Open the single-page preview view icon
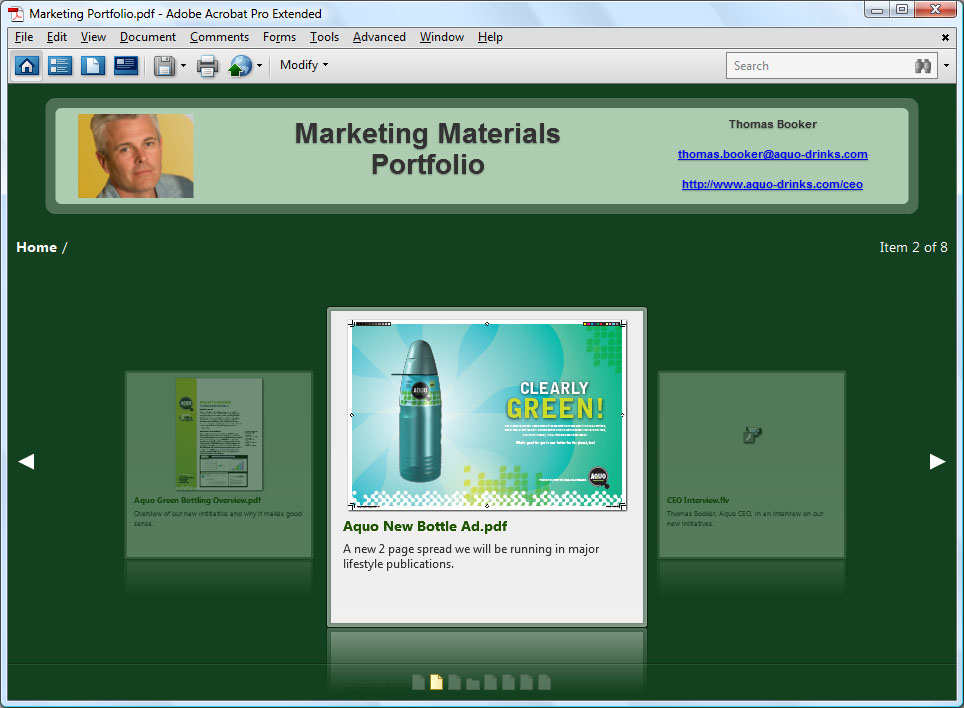The image size is (964, 708). pyautogui.click(x=93, y=66)
